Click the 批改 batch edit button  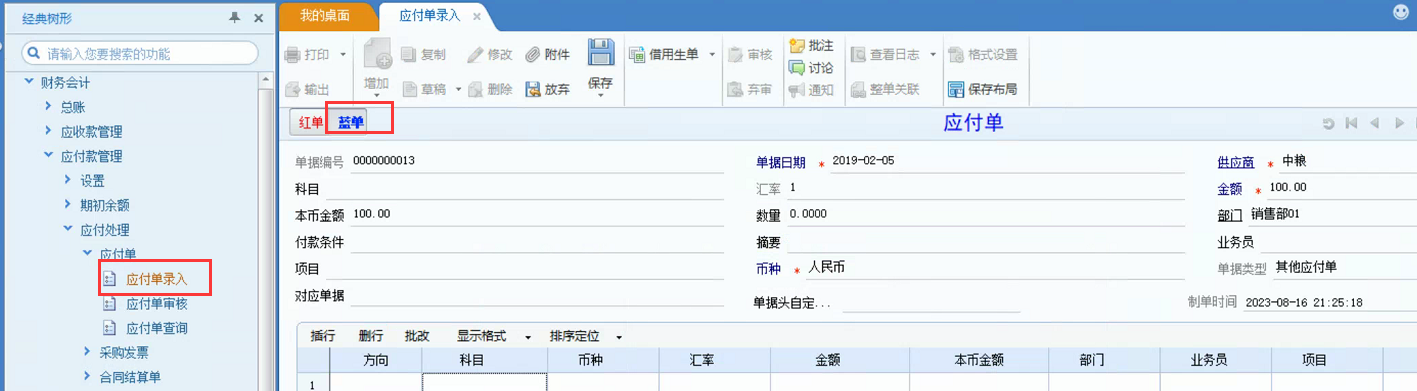click(x=417, y=336)
